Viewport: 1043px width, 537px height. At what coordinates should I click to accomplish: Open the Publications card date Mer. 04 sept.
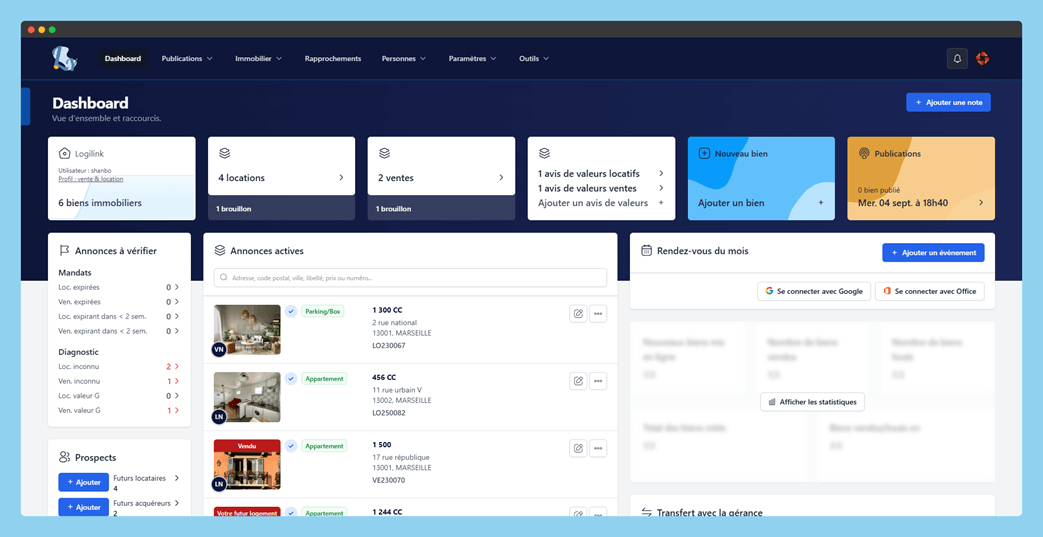[903, 203]
